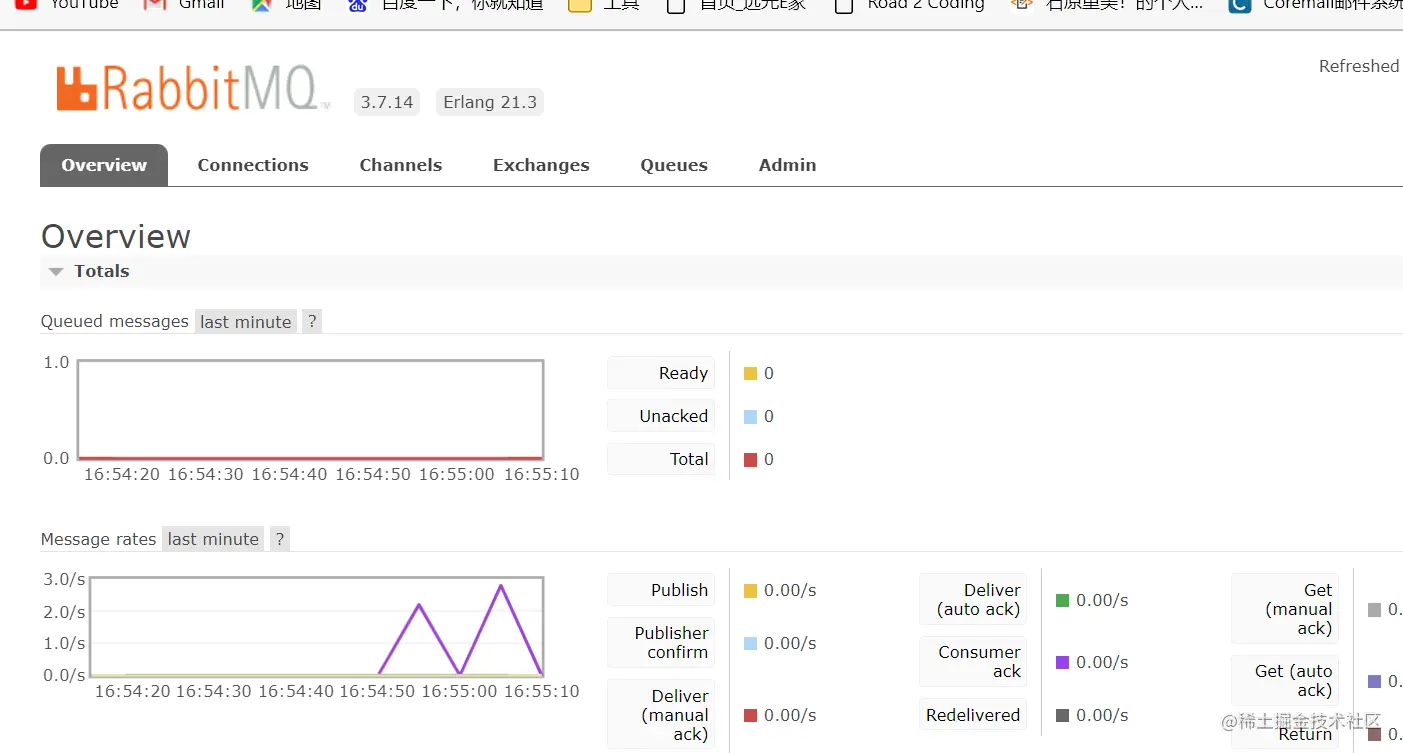Open the Exchanges tab
The height and width of the screenshot is (753, 1403).
click(x=541, y=165)
